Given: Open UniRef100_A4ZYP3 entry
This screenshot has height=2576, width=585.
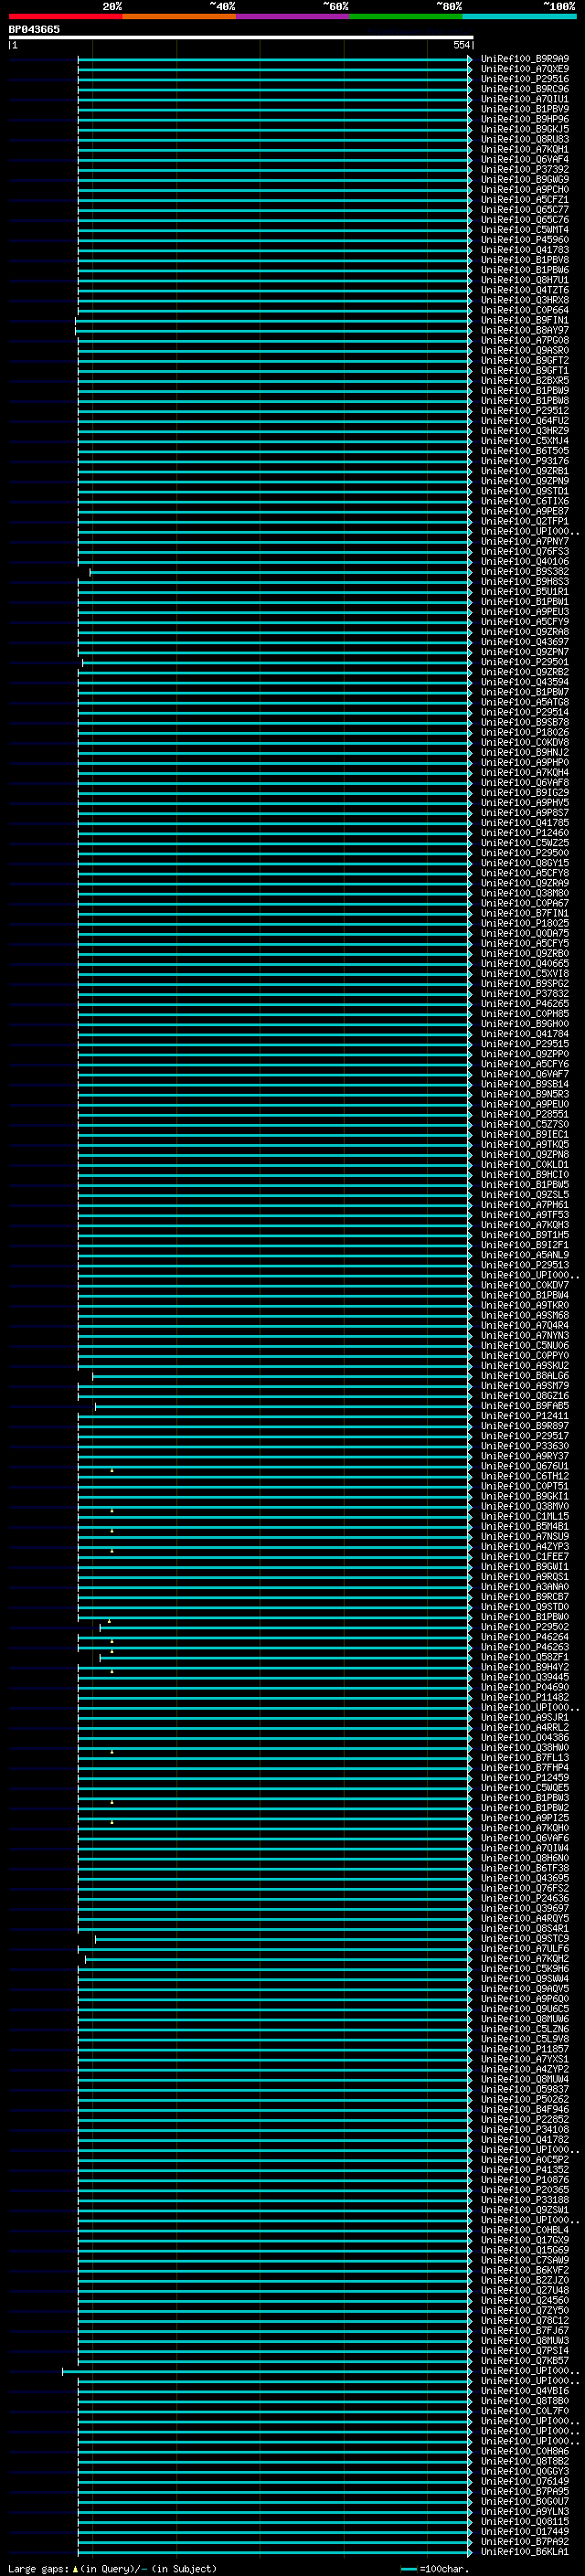Looking at the screenshot, I should (525, 1546).
